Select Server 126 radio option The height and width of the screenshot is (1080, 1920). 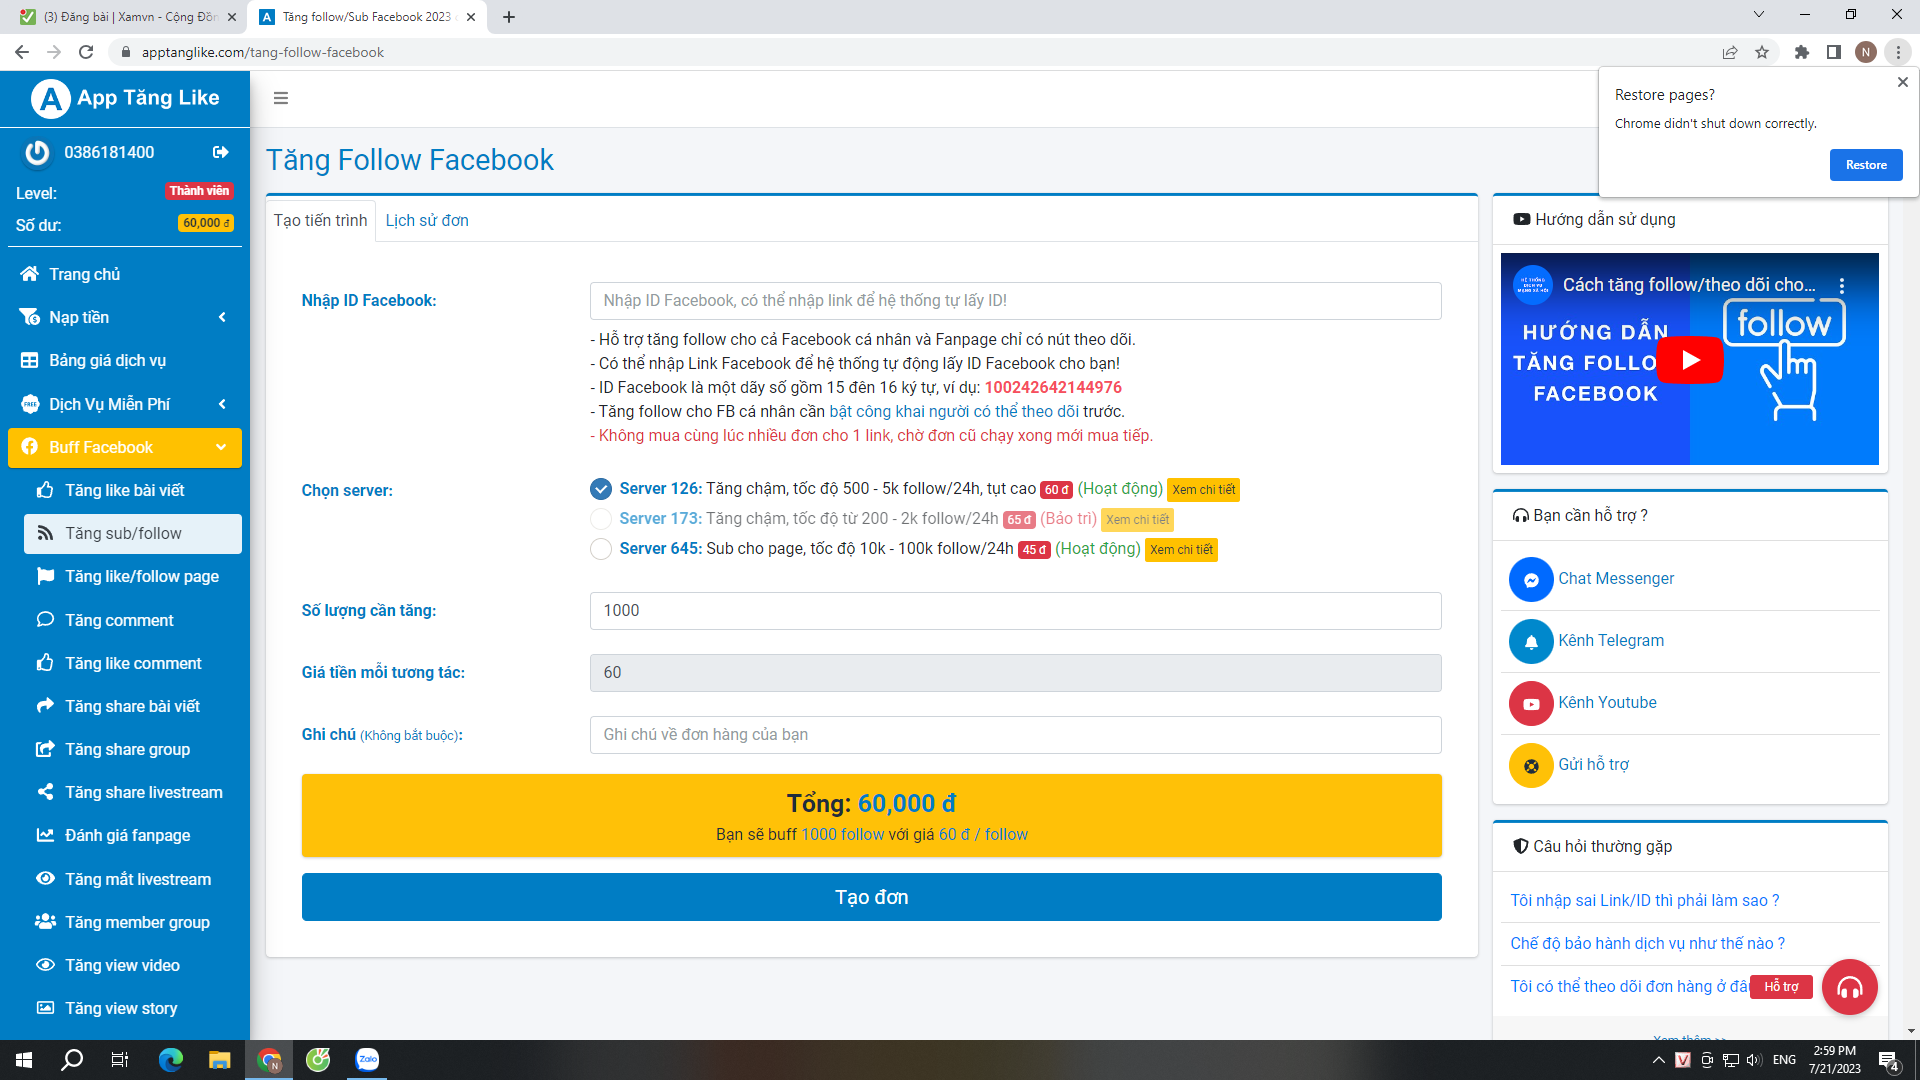click(x=601, y=489)
